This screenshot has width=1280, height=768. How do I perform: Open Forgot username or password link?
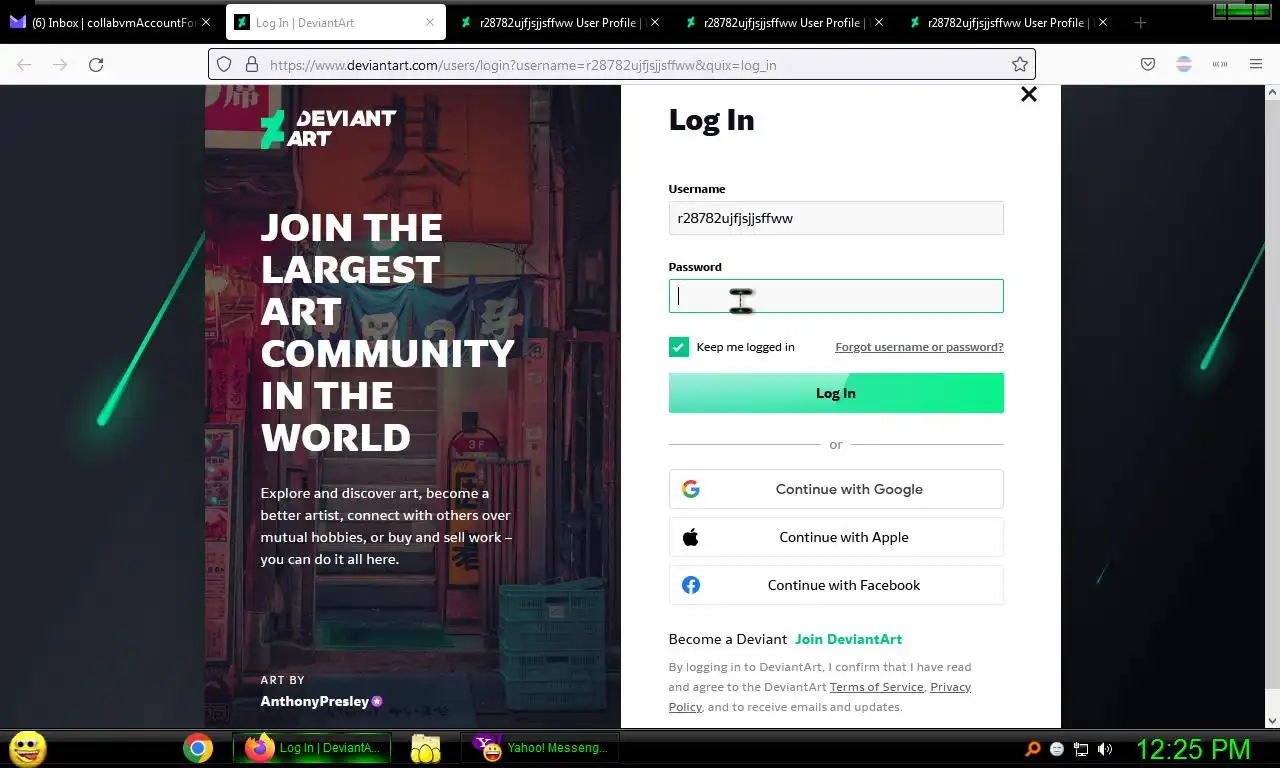(919, 347)
